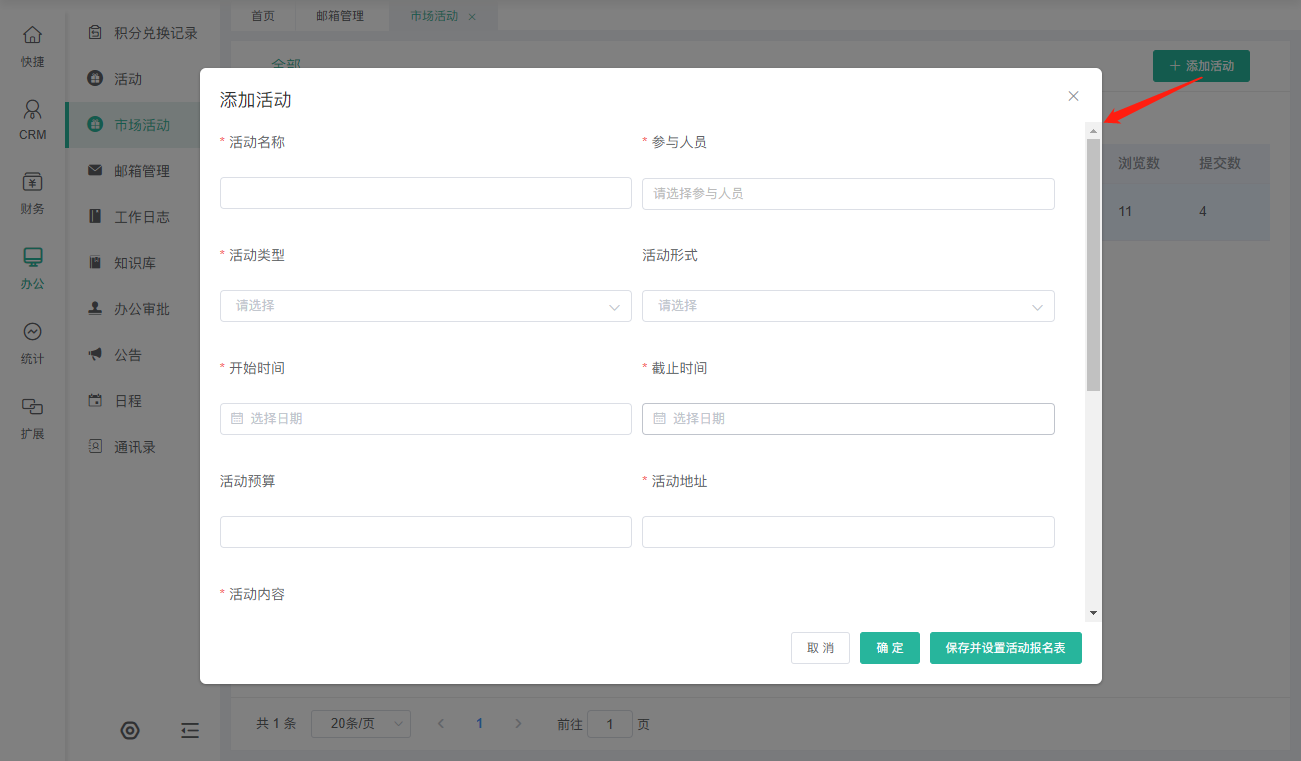Open 工作日志 in the side menu
This screenshot has height=761, width=1301.
point(142,217)
